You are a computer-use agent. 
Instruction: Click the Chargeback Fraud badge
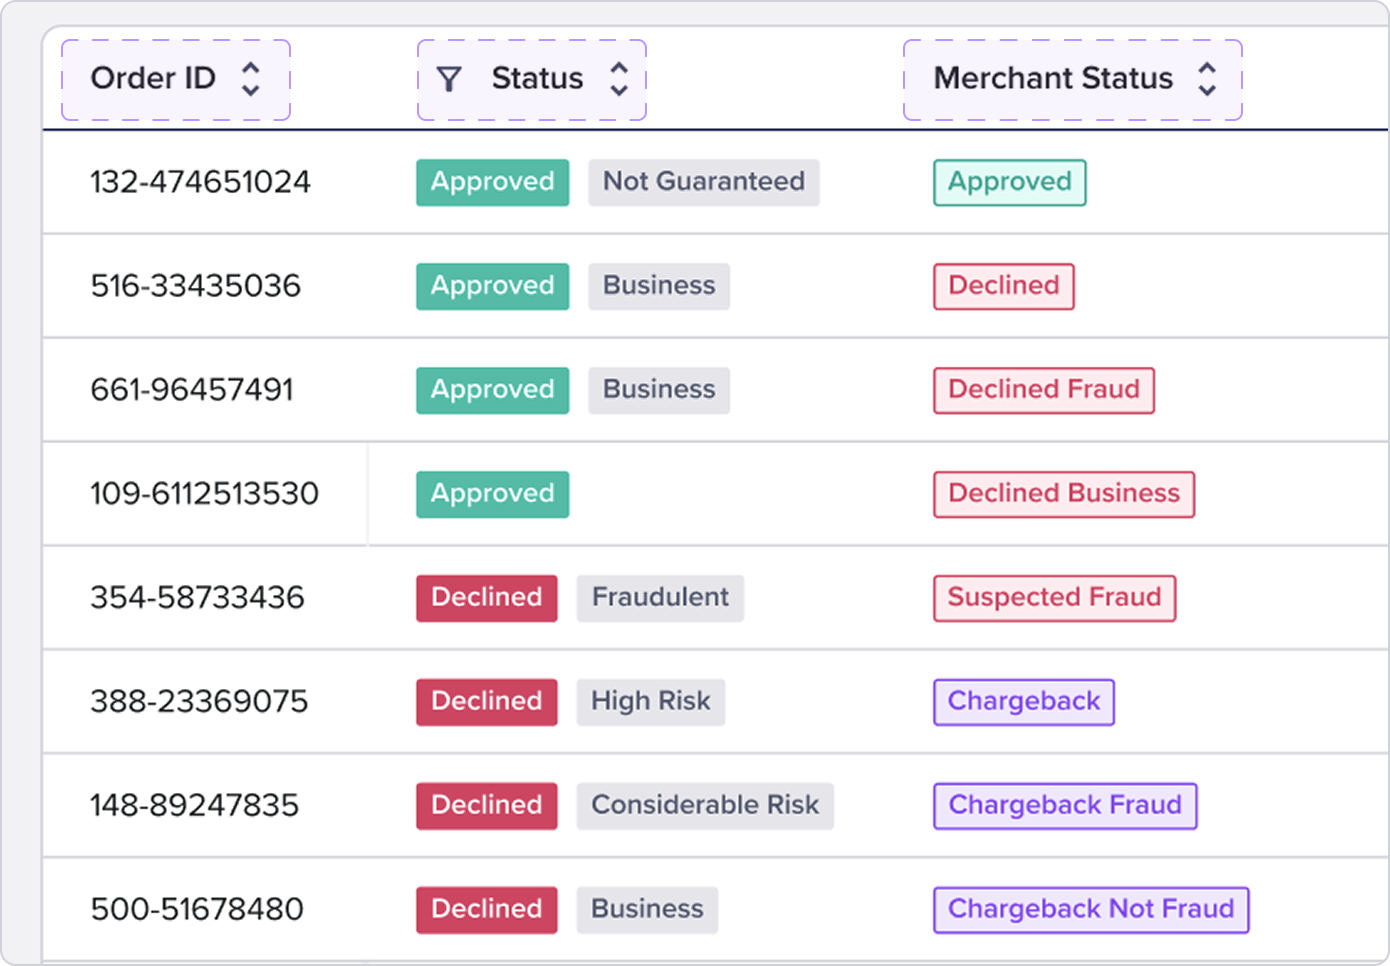point(1065,806)
